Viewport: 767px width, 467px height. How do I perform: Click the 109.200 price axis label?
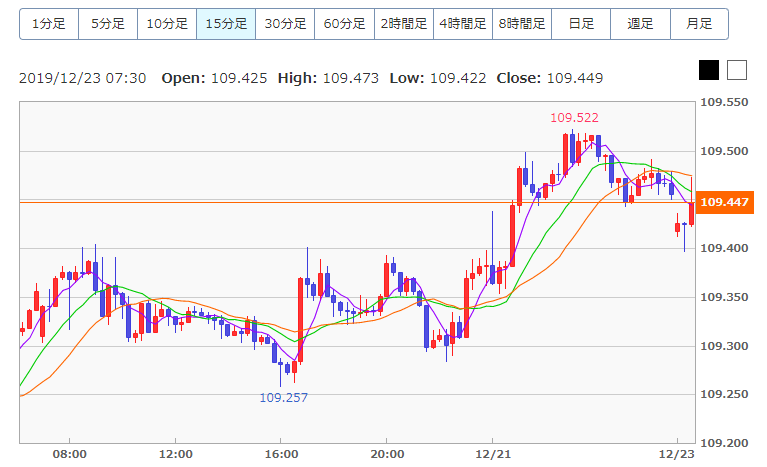pos(724,443)
